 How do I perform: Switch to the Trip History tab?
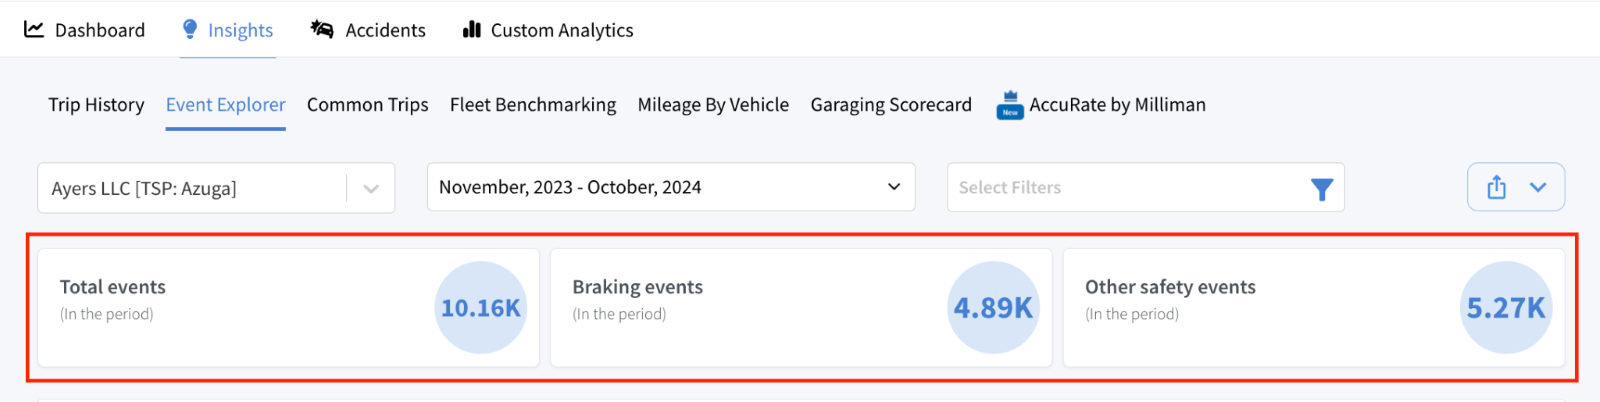tap(96, 105)
